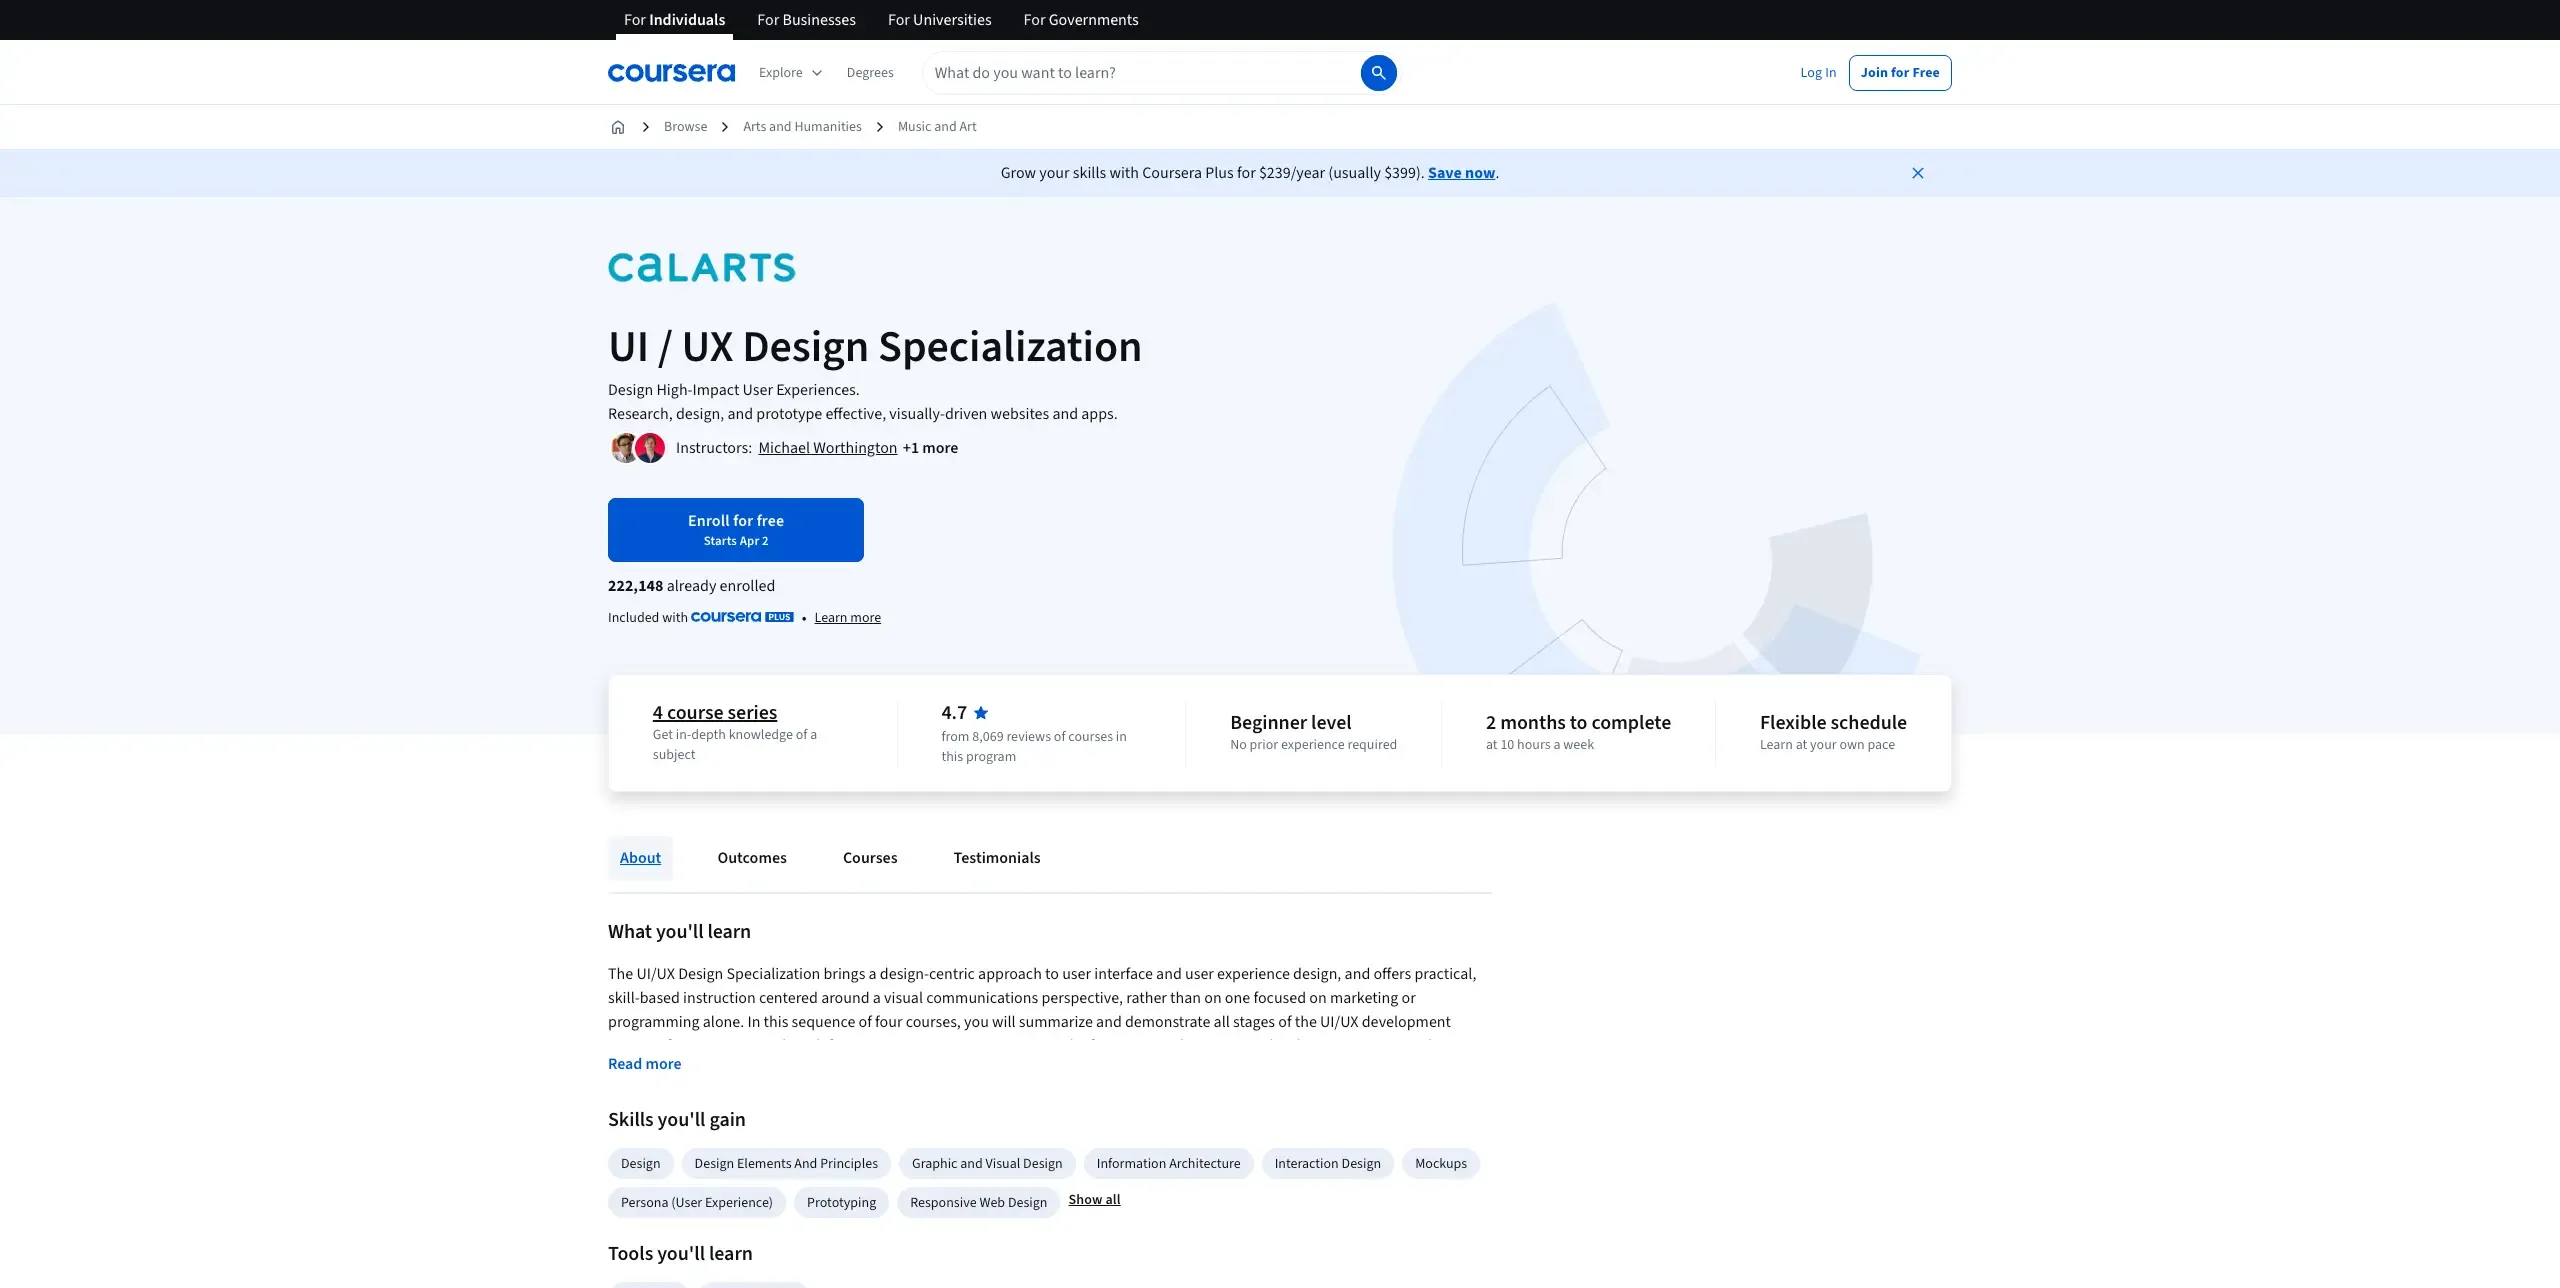Select the For Universities menu item
The height and width of the screenshot is (1288, 2560).
[939, 19]
